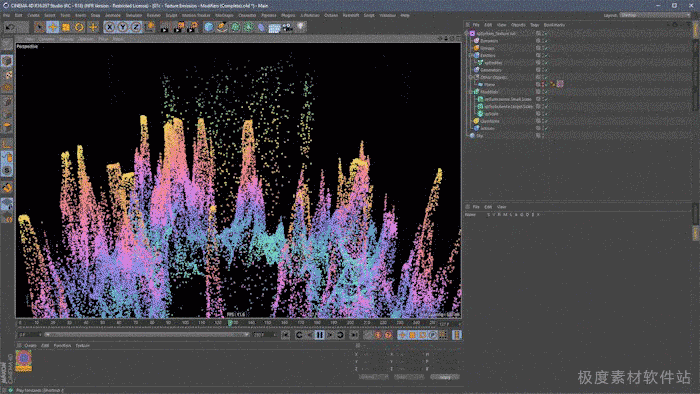Click the start frame input field
The height and width of the screenshot is (394, 700).
(x=30, y=335)
